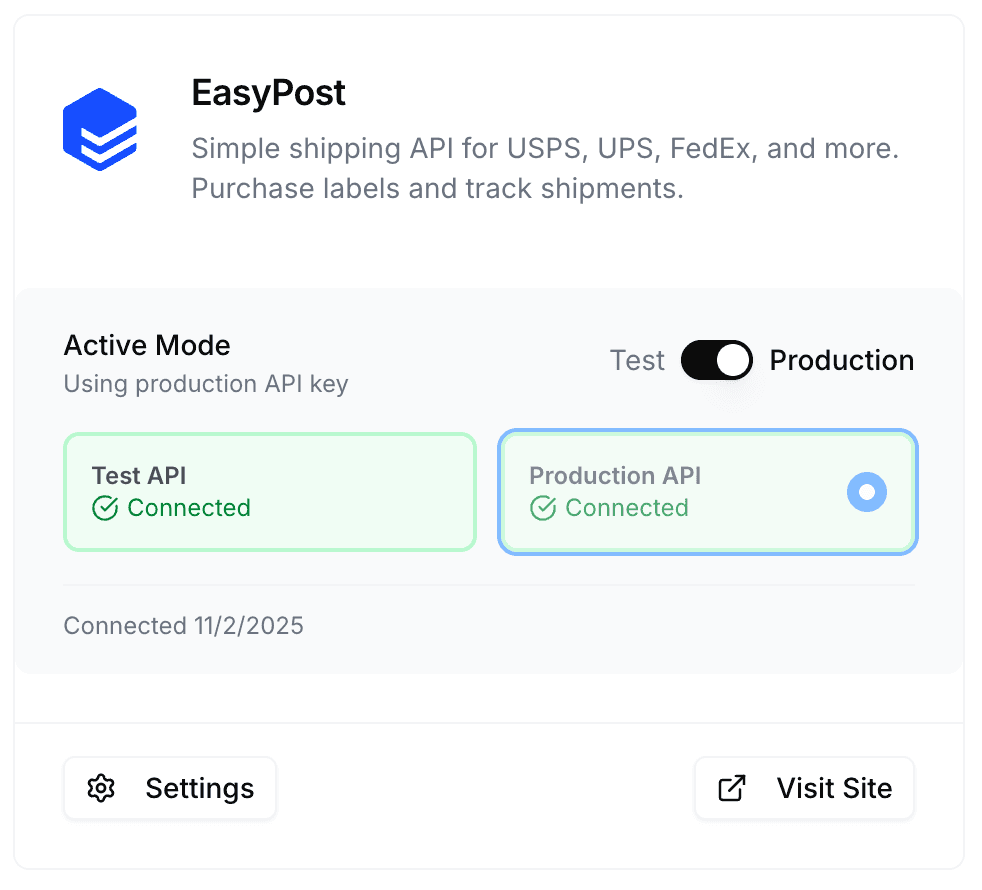This screenshot has width=982, height=890.
Task: Click the Connected 11/2/2025 date text
Action: point(183,625)
